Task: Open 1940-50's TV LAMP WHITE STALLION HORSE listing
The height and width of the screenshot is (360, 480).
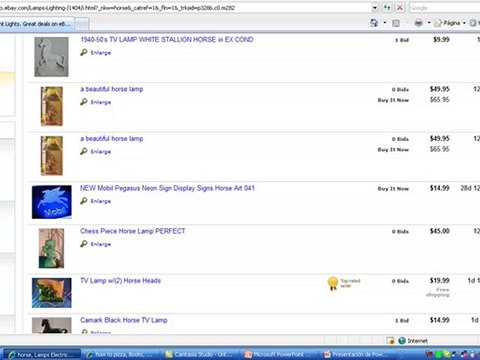Action: click(167, 39)
